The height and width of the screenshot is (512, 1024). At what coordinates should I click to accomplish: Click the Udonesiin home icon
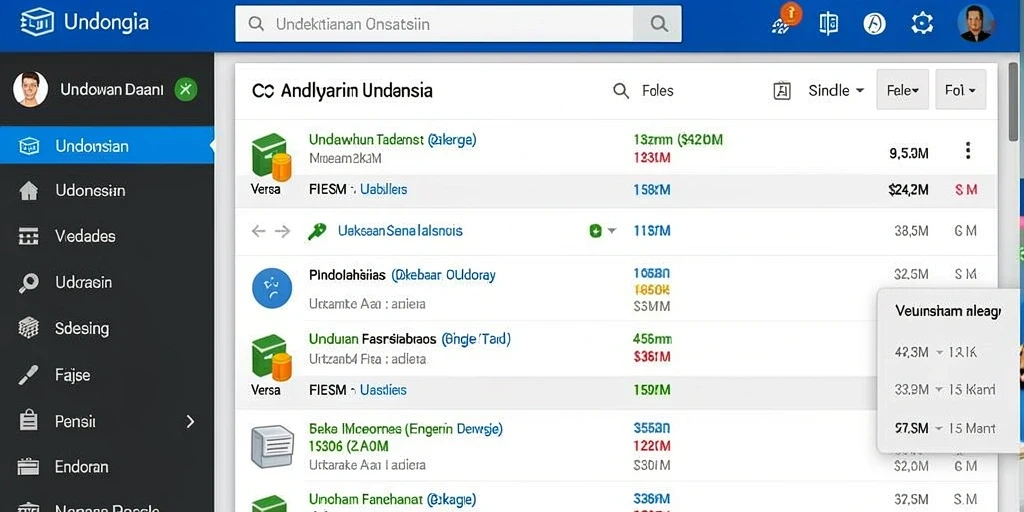[x=29, y=191]
